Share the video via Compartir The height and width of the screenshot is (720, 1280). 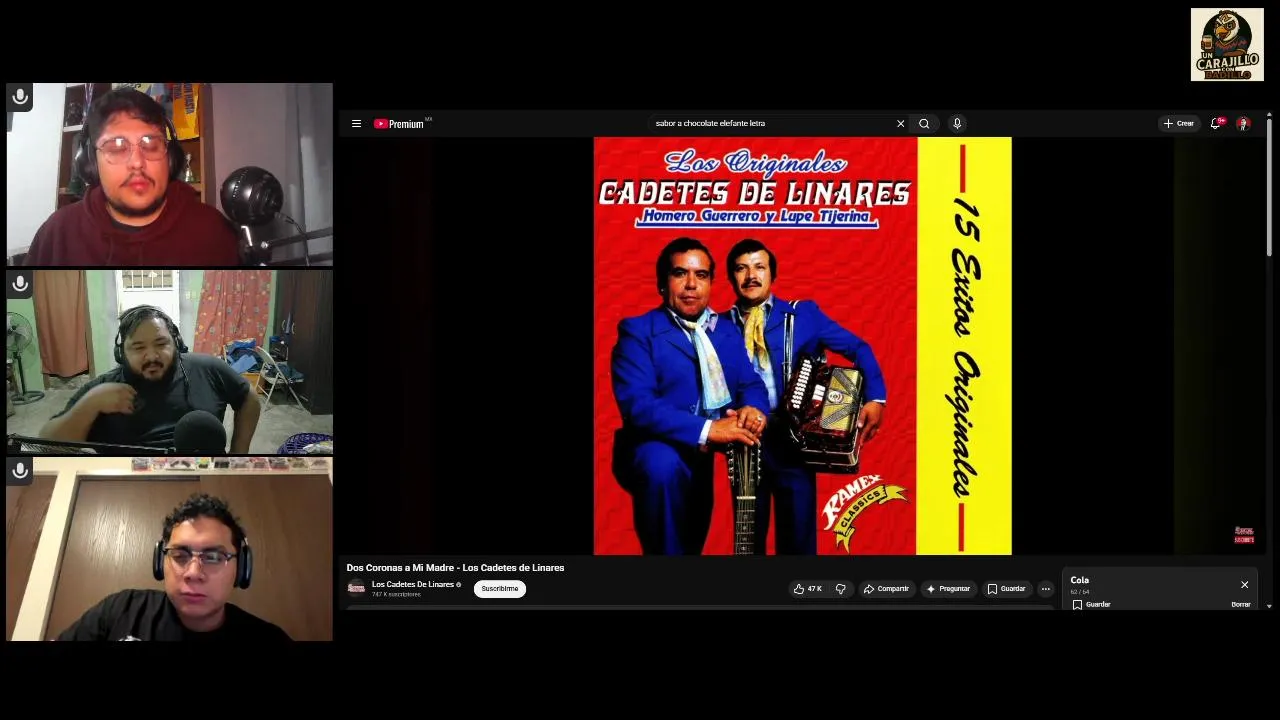(x=886, y=589)
